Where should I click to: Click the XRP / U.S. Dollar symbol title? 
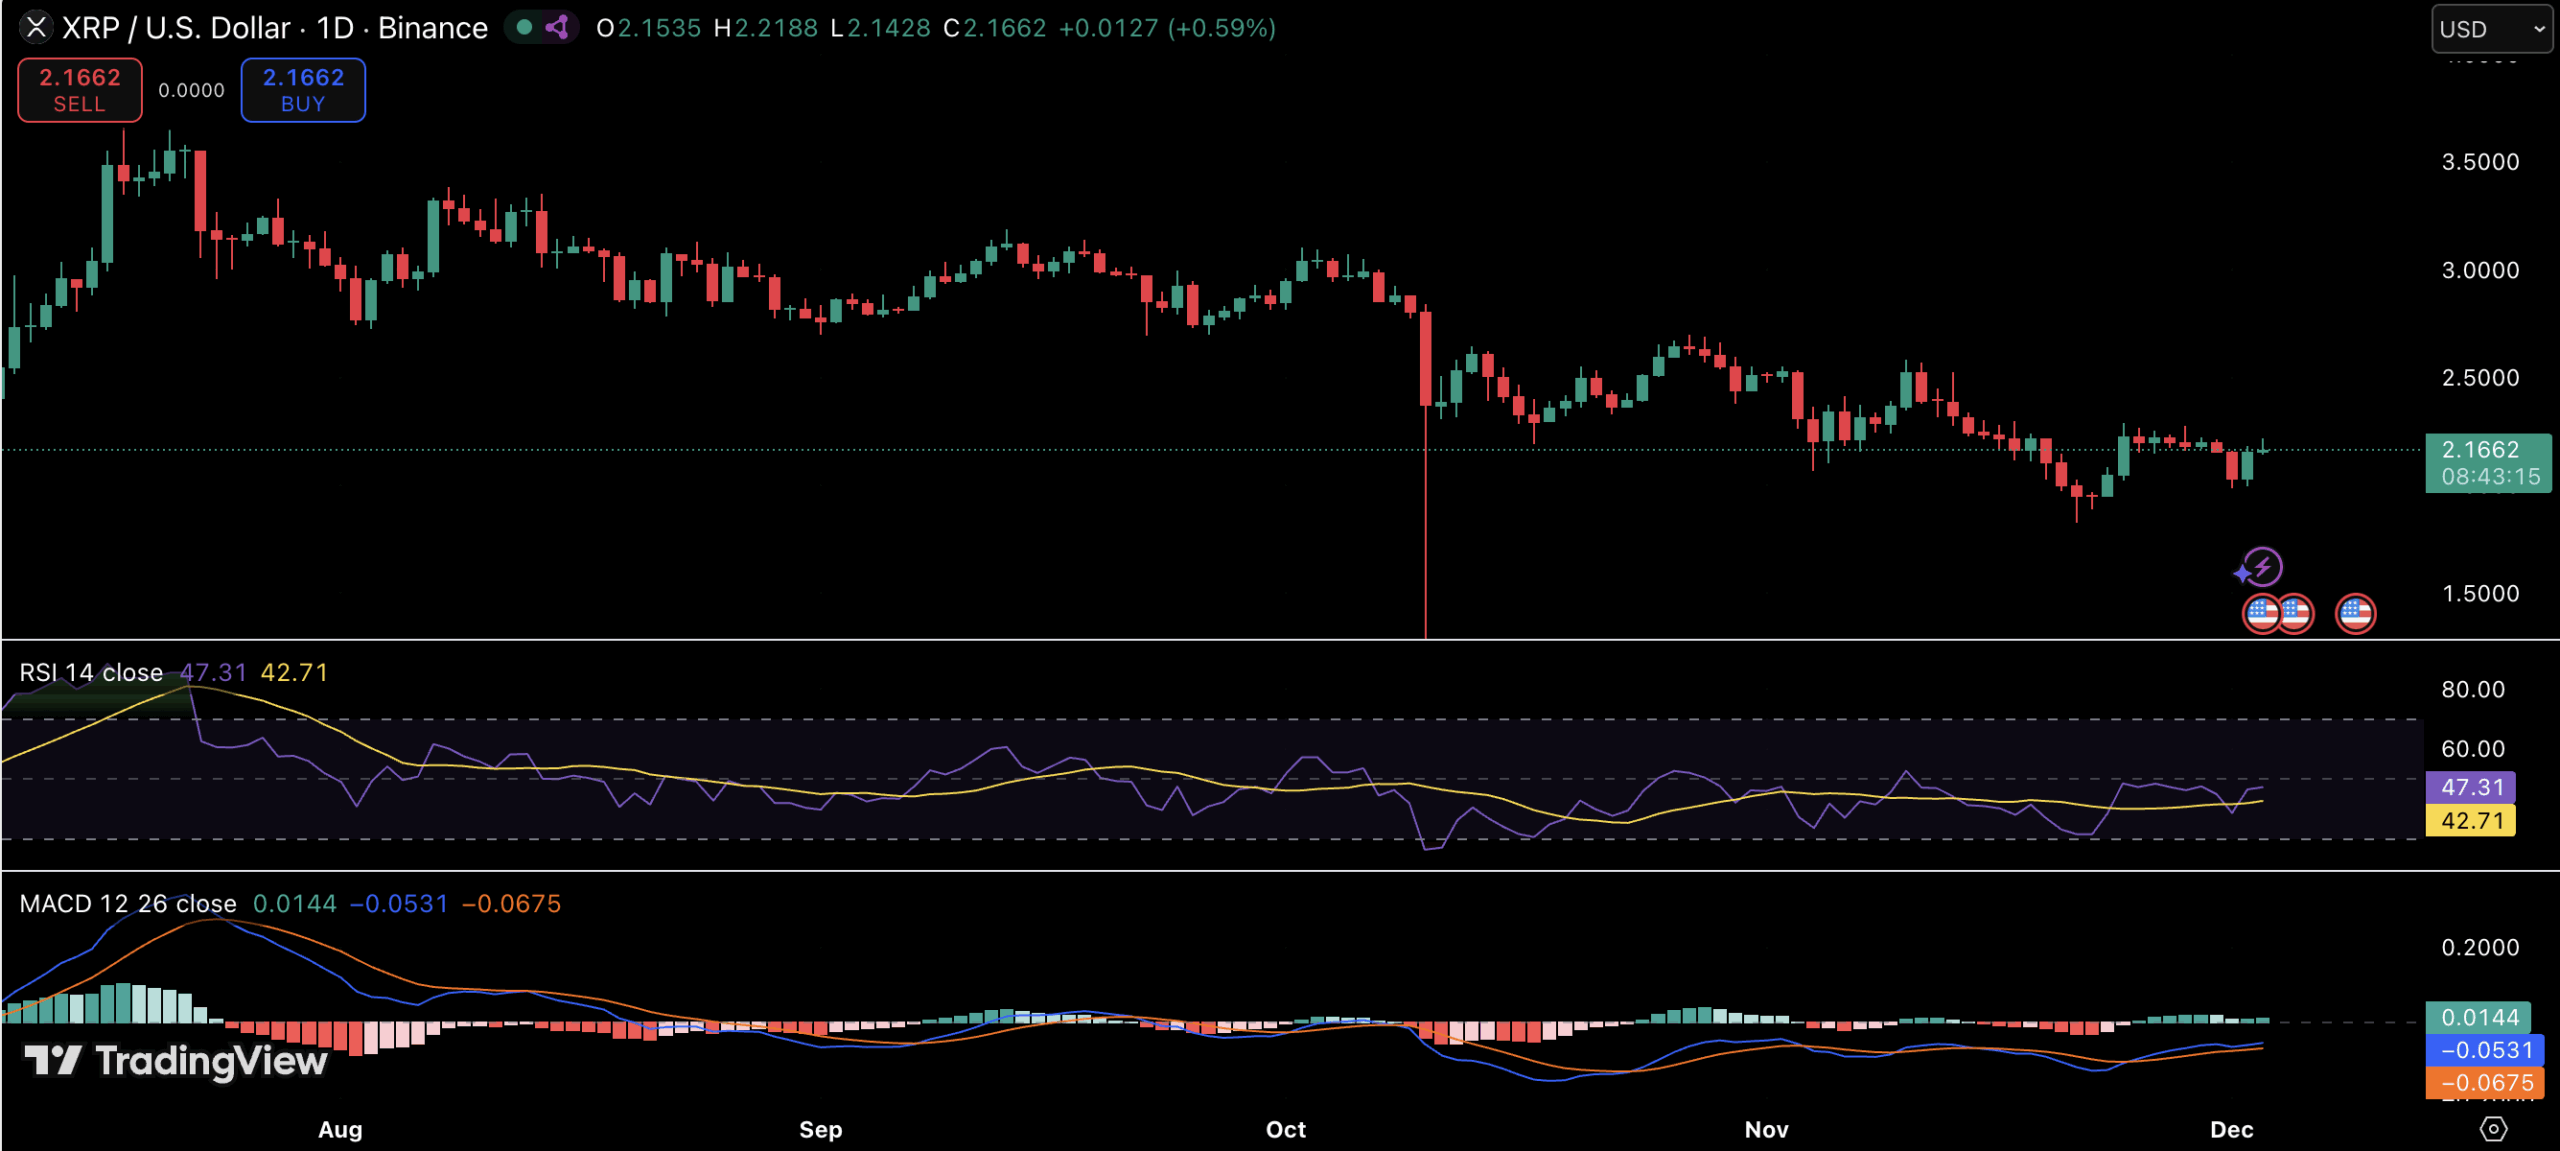tap(176, 28)
